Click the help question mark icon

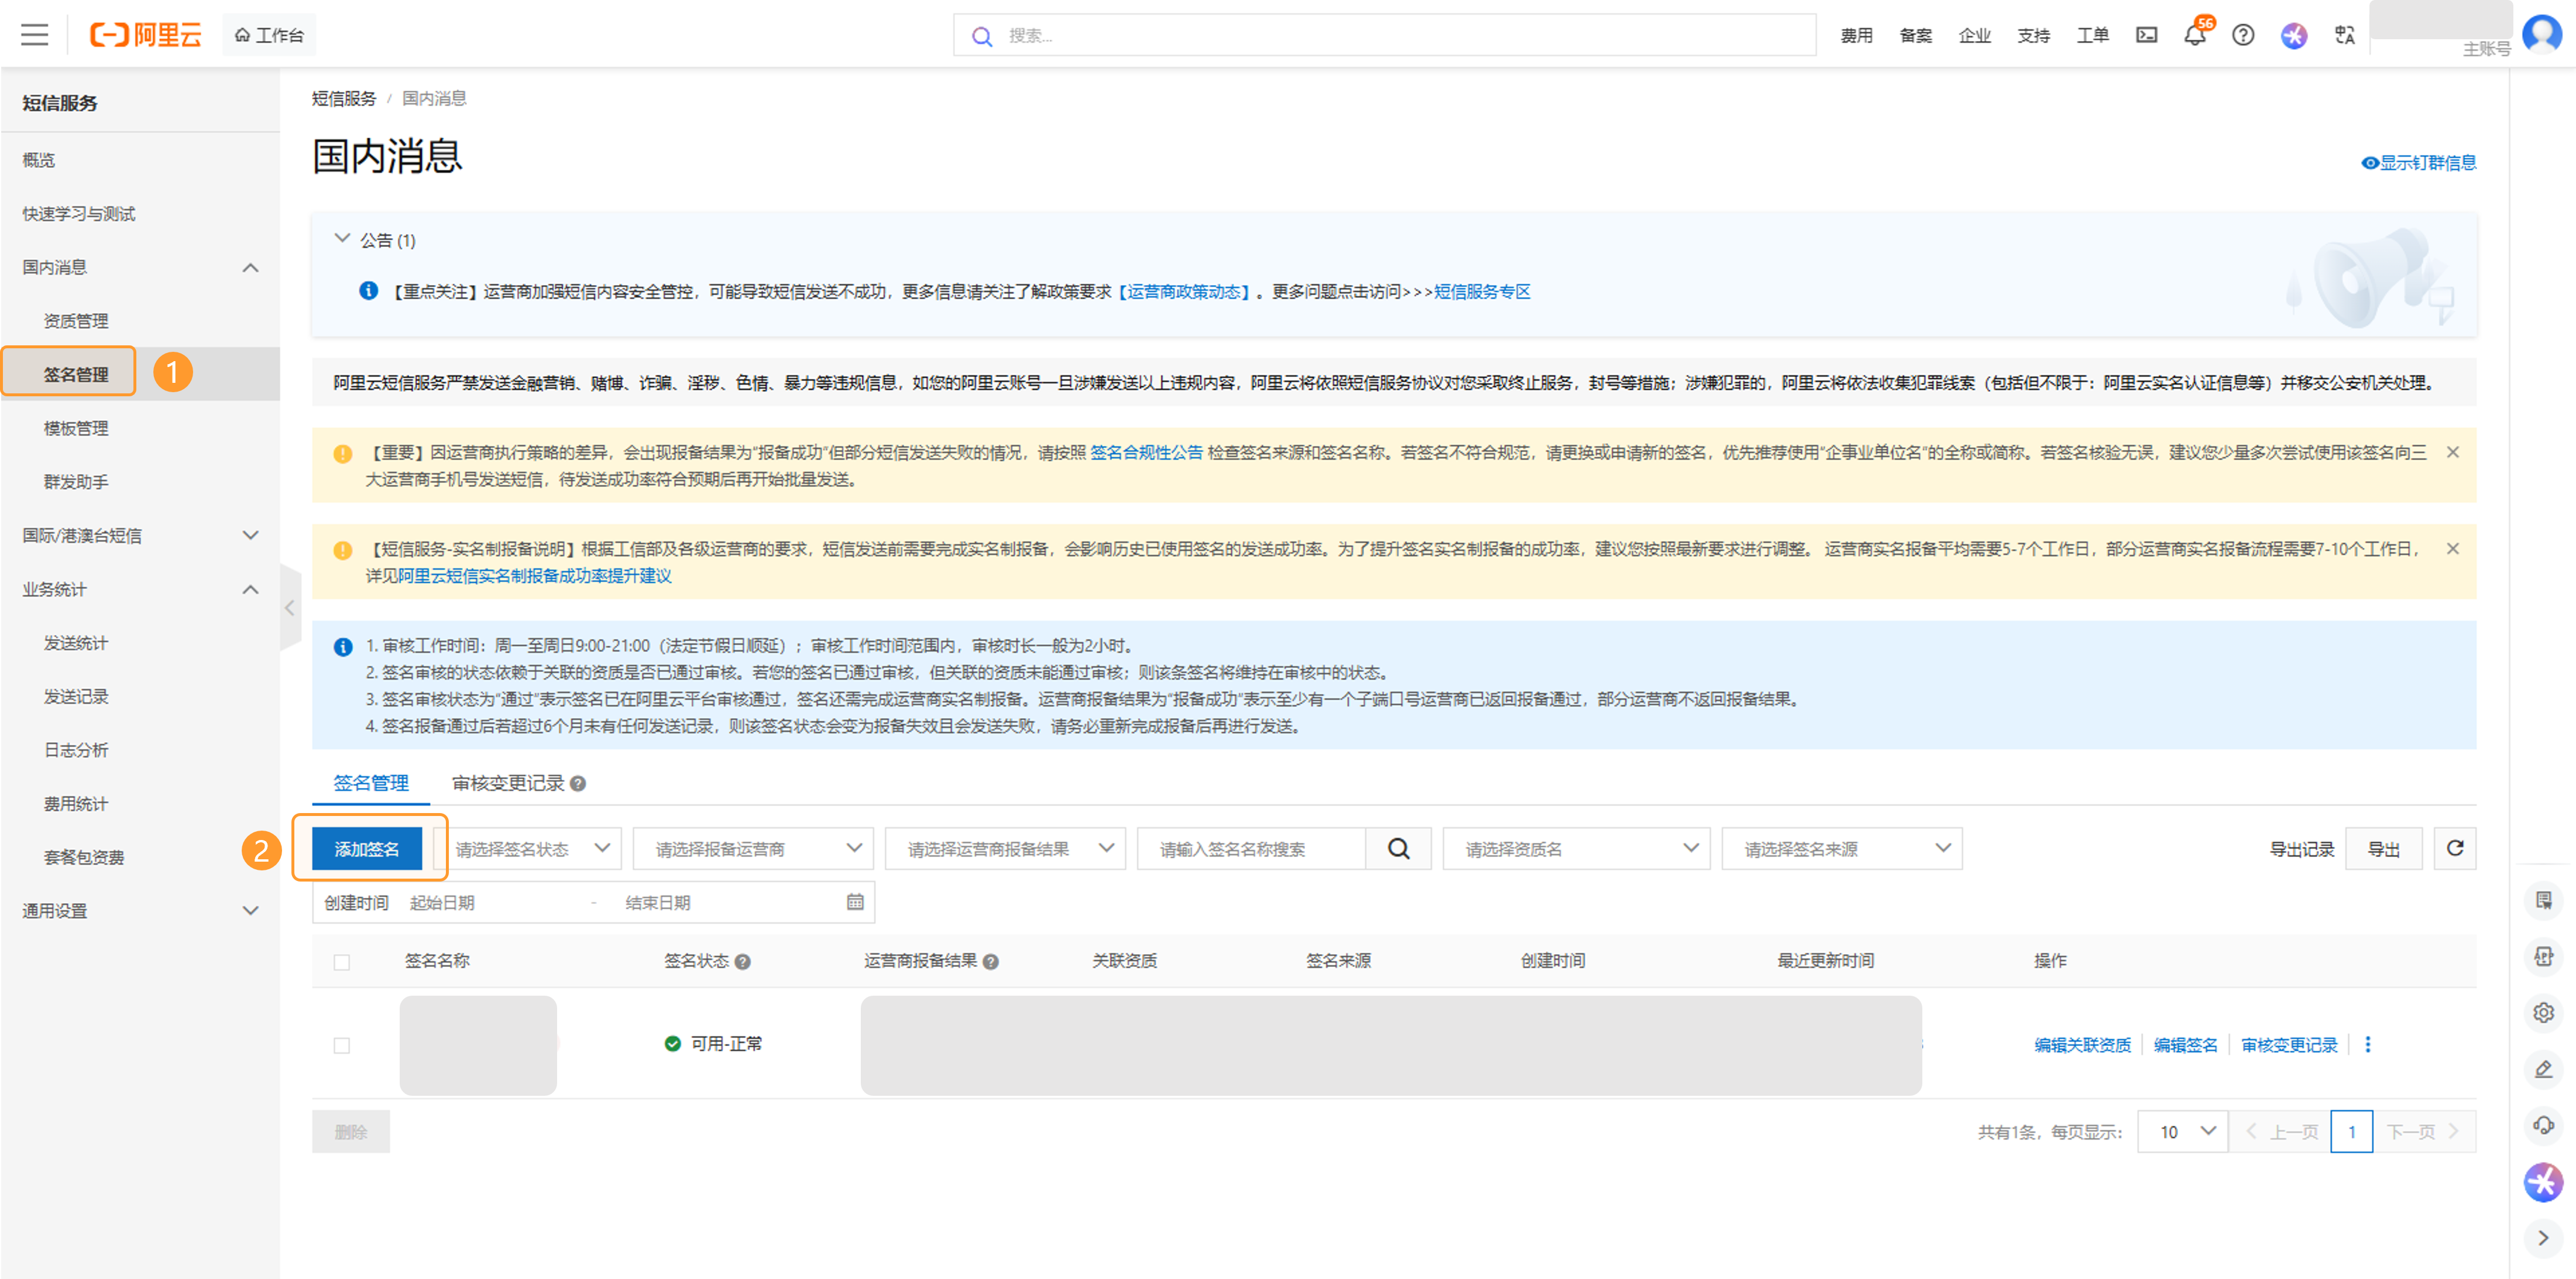(x=2243, y=35)
